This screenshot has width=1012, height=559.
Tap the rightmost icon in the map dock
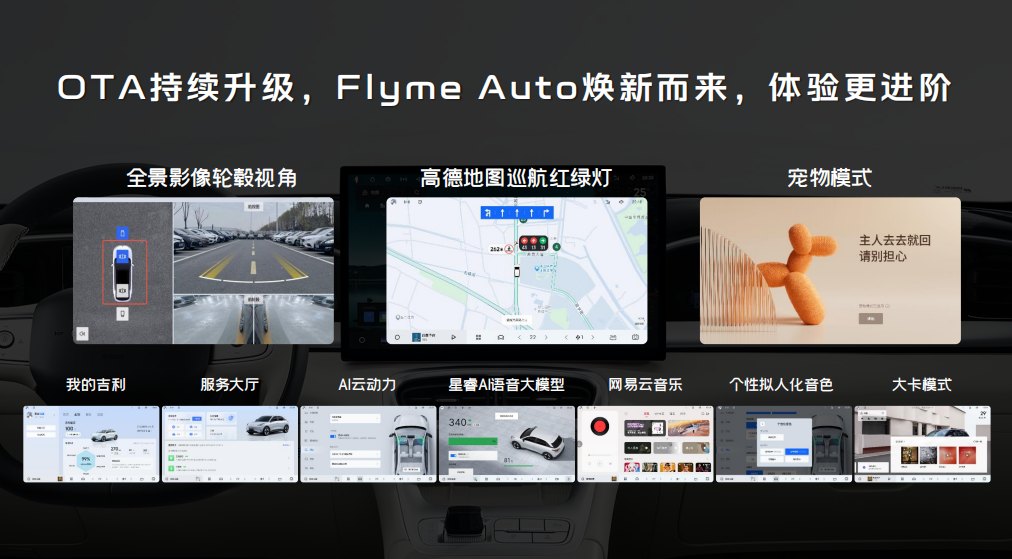[x=635, y=337]
